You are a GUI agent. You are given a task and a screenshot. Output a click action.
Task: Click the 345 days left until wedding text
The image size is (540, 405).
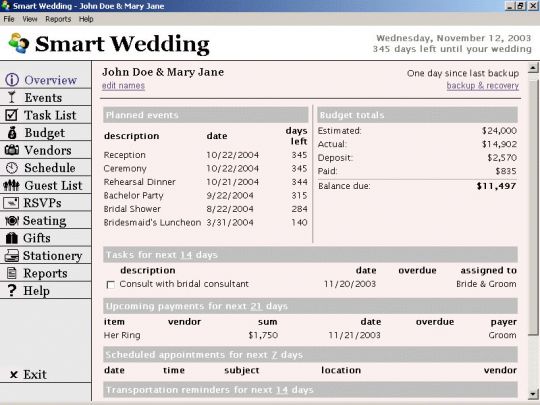(452, 49)
